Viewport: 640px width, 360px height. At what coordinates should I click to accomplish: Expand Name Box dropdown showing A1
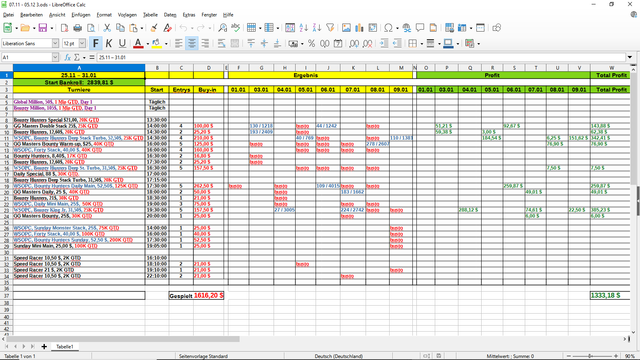55,58
